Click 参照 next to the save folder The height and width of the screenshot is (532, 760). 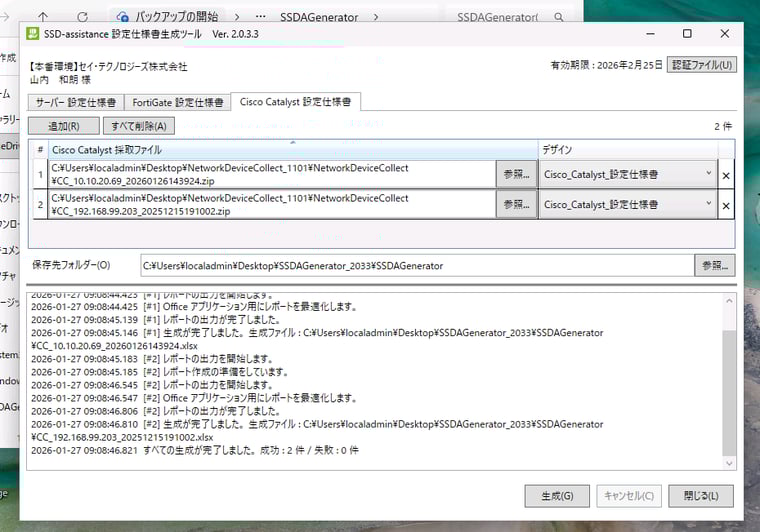pyautogui.click(x=714, y=266)
